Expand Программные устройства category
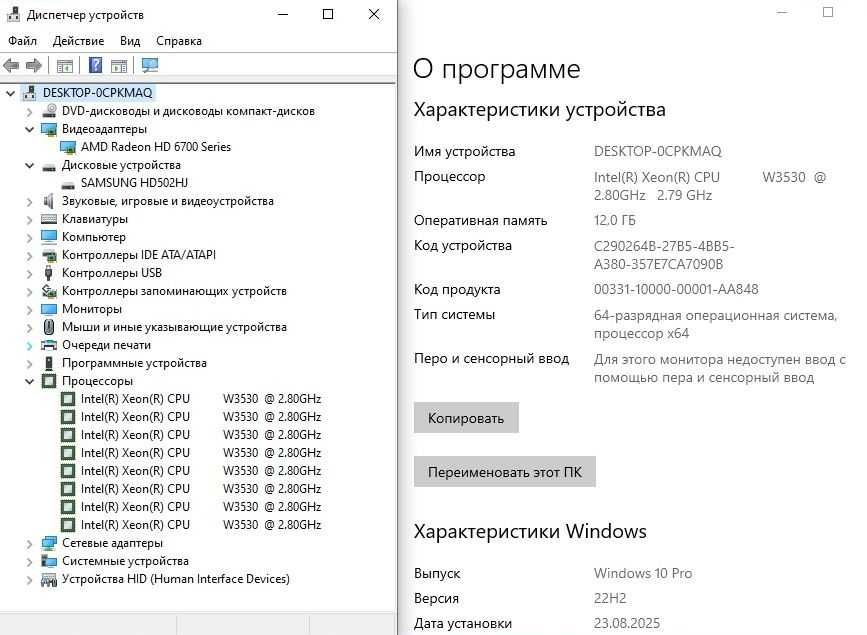This screenshot has height=635, width=867. 30,364
